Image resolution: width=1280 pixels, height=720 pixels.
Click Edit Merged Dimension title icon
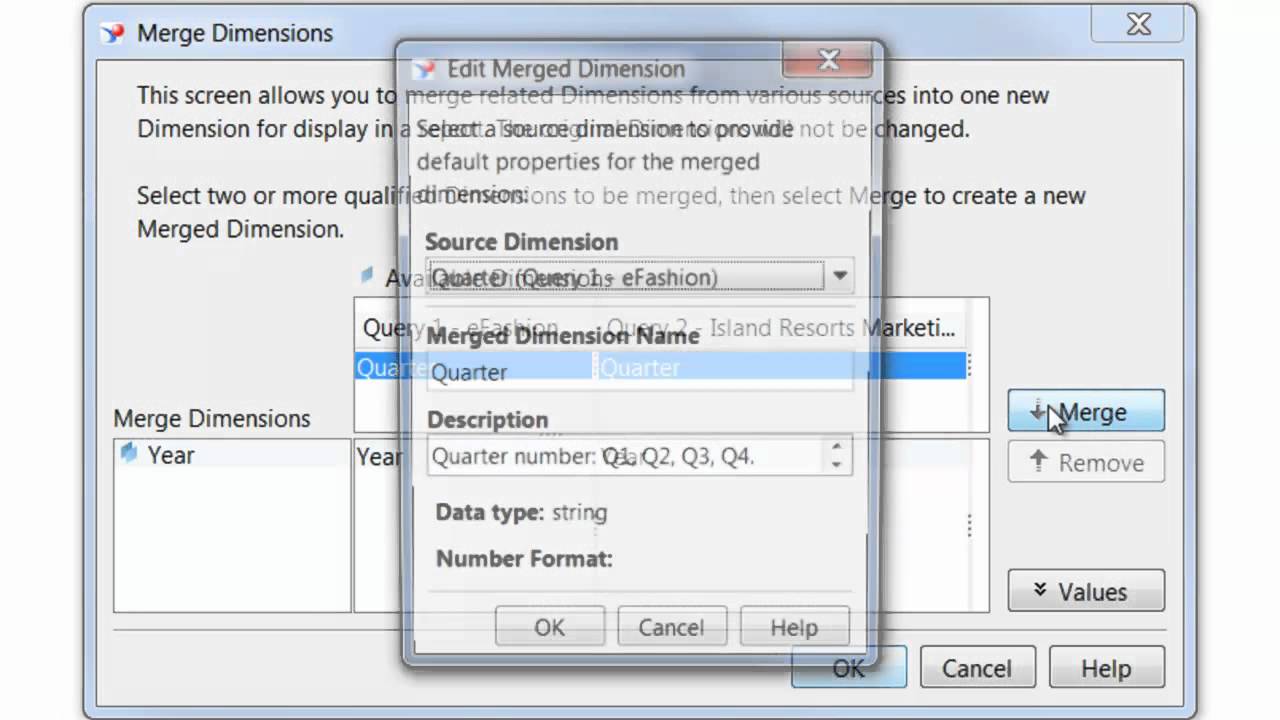(425, 69)
